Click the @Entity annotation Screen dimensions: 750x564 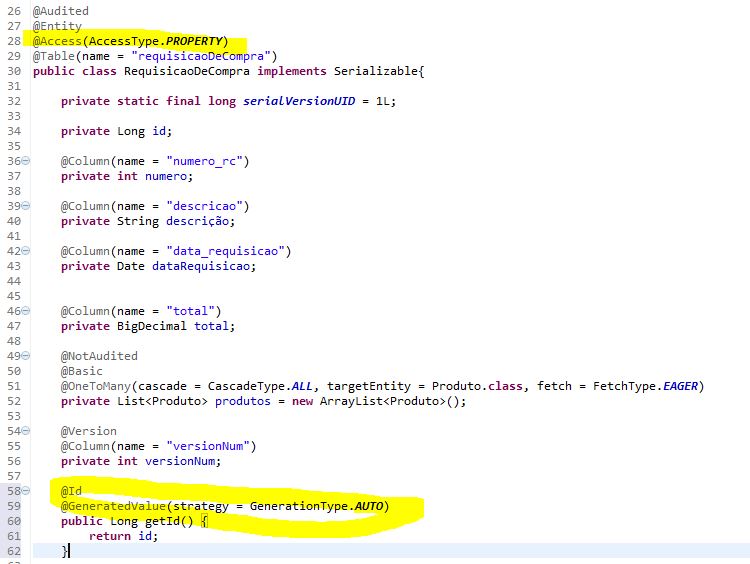pos(57,26)
